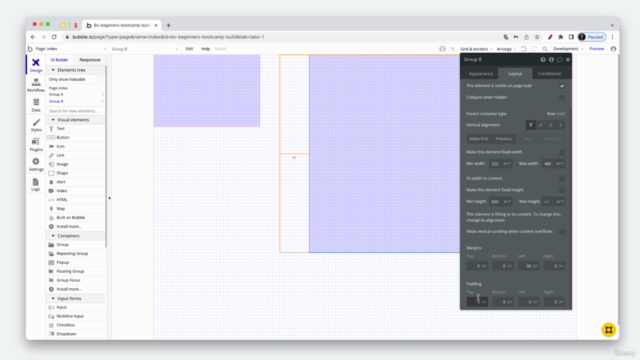Viewport: 640px width, 360px height.
Task: Enable Make this element fixed height
Action: (562, 190)
